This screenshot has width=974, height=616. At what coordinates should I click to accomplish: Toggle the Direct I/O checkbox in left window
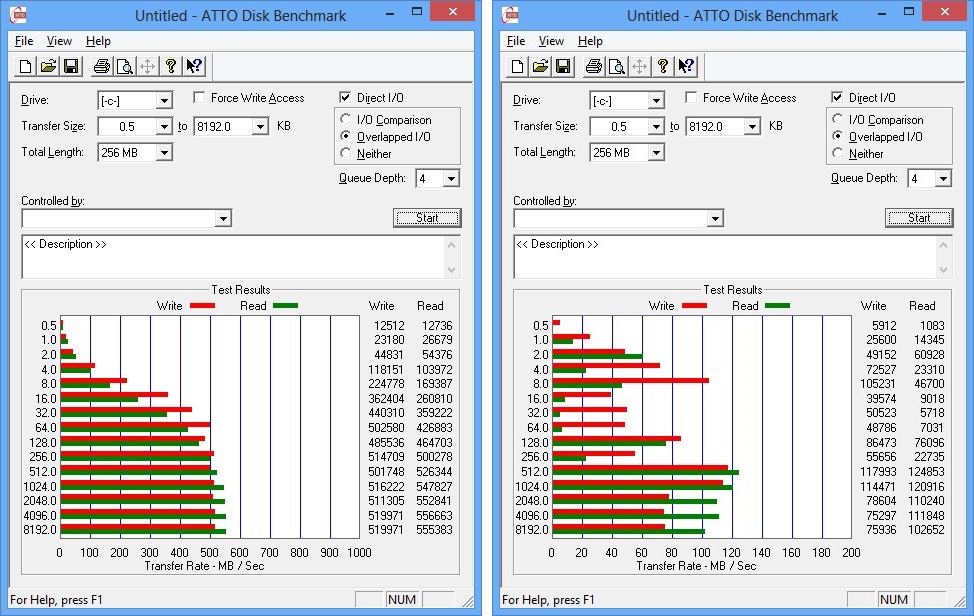coord(345,97)
